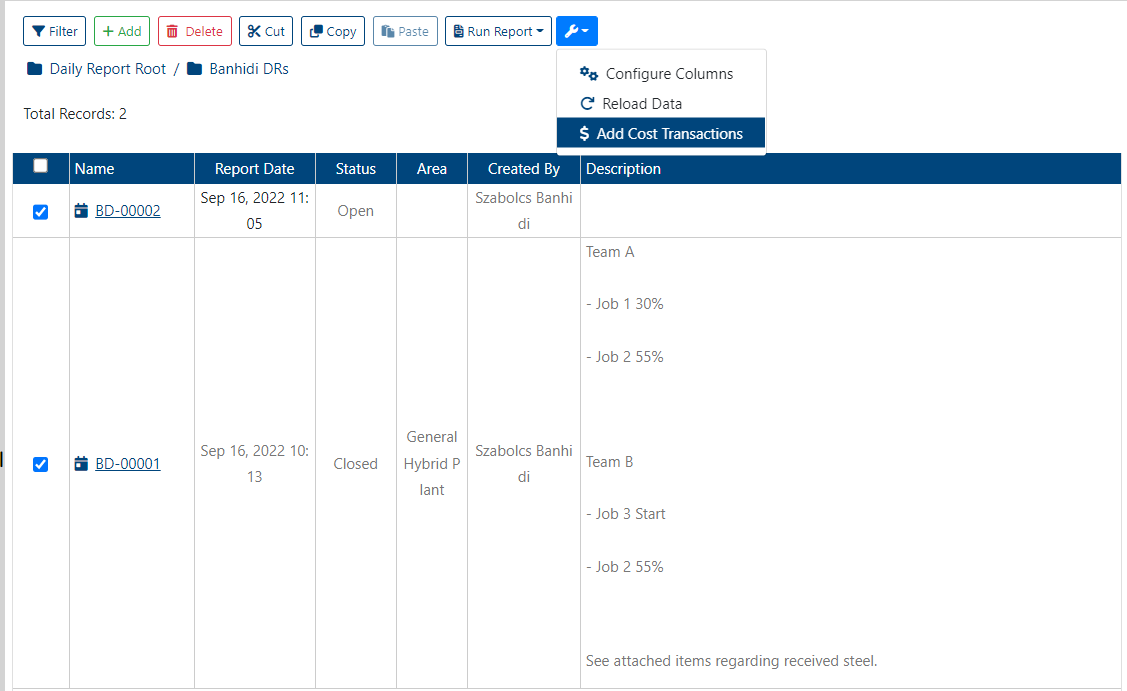Select the 'Closed' status cell
Viewport: 1127px width, 691px height.
[356, 464]
